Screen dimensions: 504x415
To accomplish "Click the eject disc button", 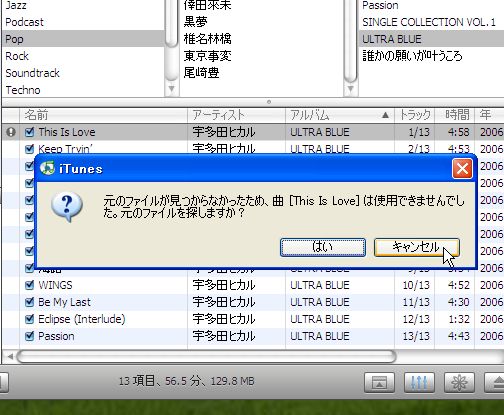I will pyautogui.click(x=495, y=383).
